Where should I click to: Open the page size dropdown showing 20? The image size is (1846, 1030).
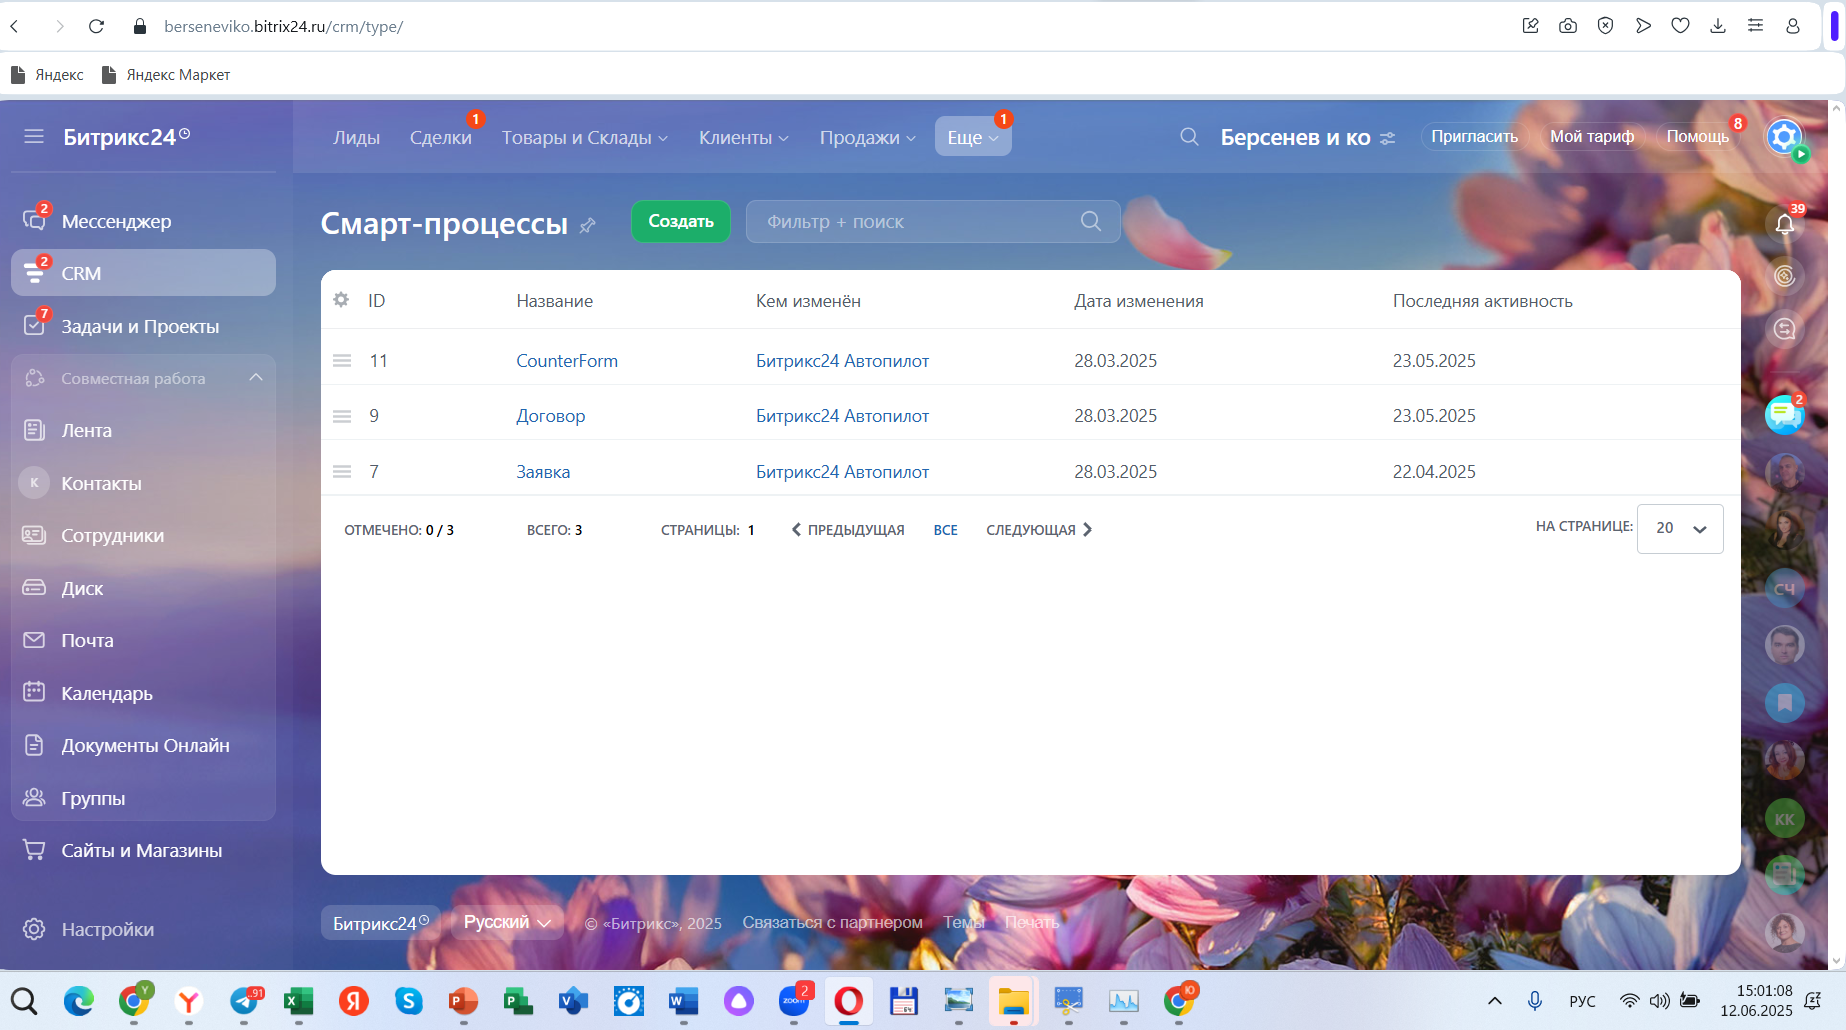1680,529
